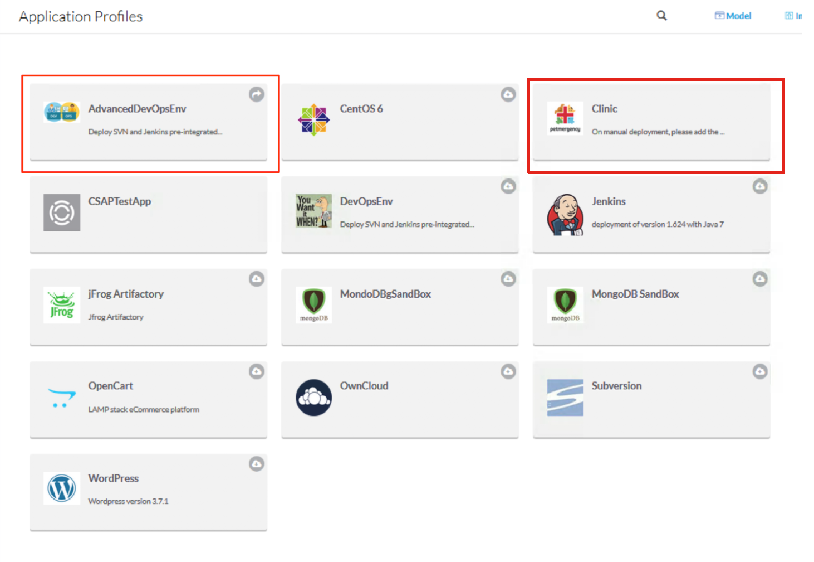Screen dimensions: 814x562
Task: Click the cloud icon on WordPress card
Action: (x=256, y=464)
